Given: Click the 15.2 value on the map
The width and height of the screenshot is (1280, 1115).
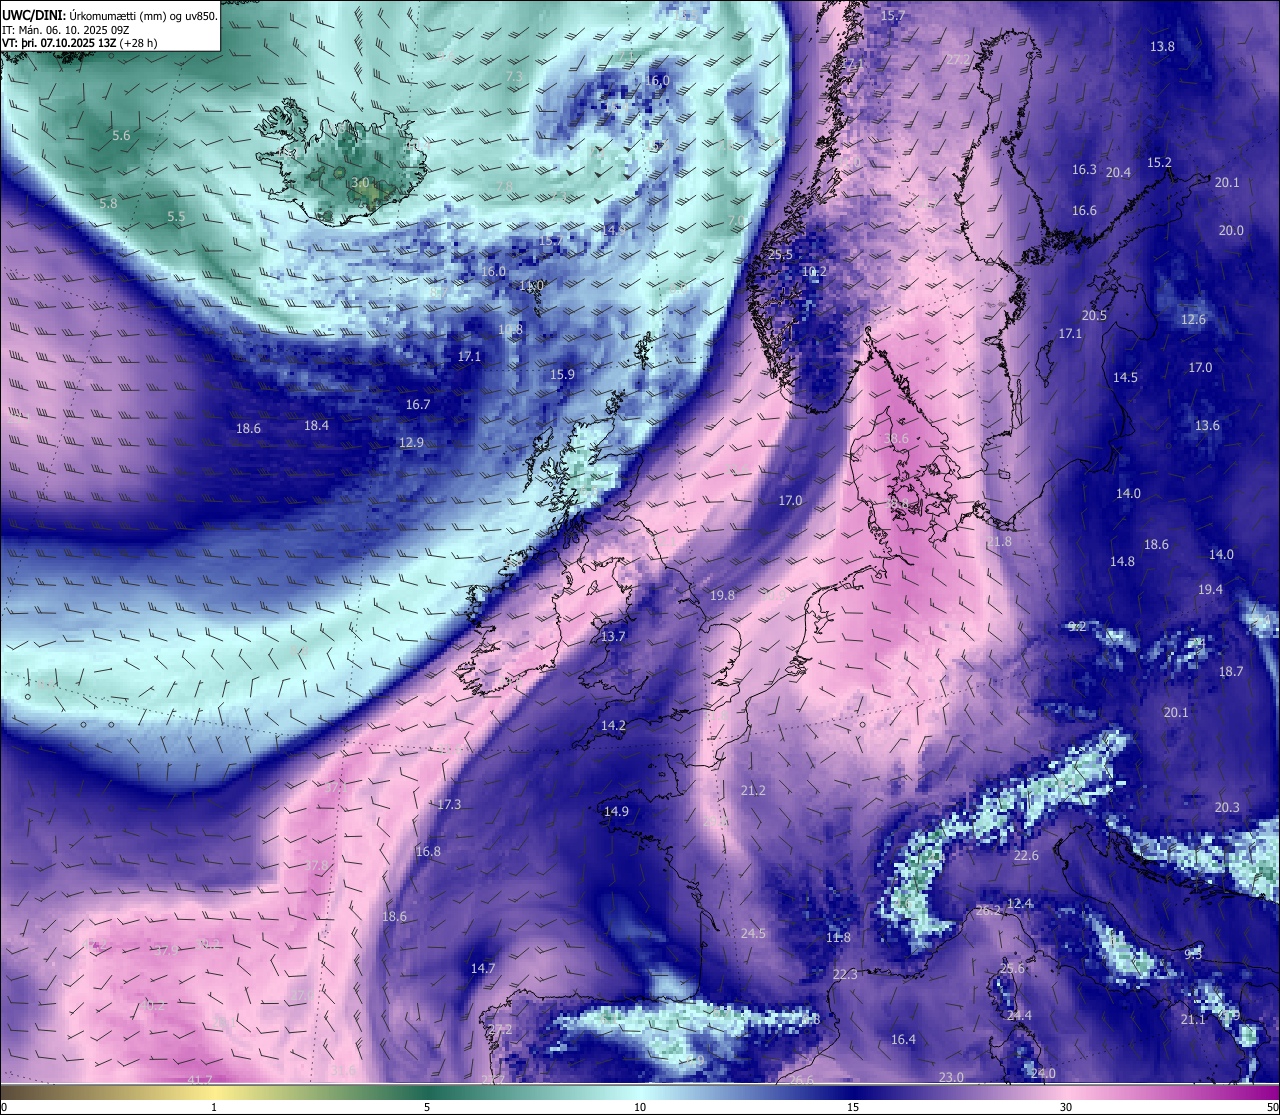Looking at the screenshot, I should 1159,162.
